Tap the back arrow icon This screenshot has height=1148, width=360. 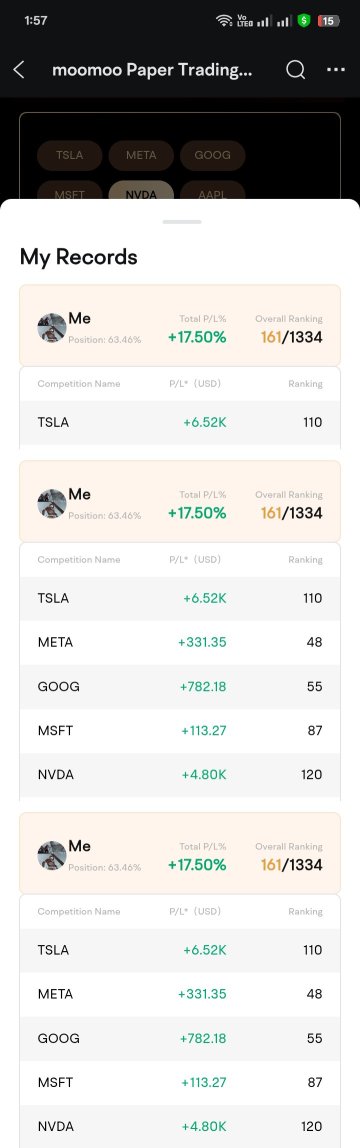[19, 70]
